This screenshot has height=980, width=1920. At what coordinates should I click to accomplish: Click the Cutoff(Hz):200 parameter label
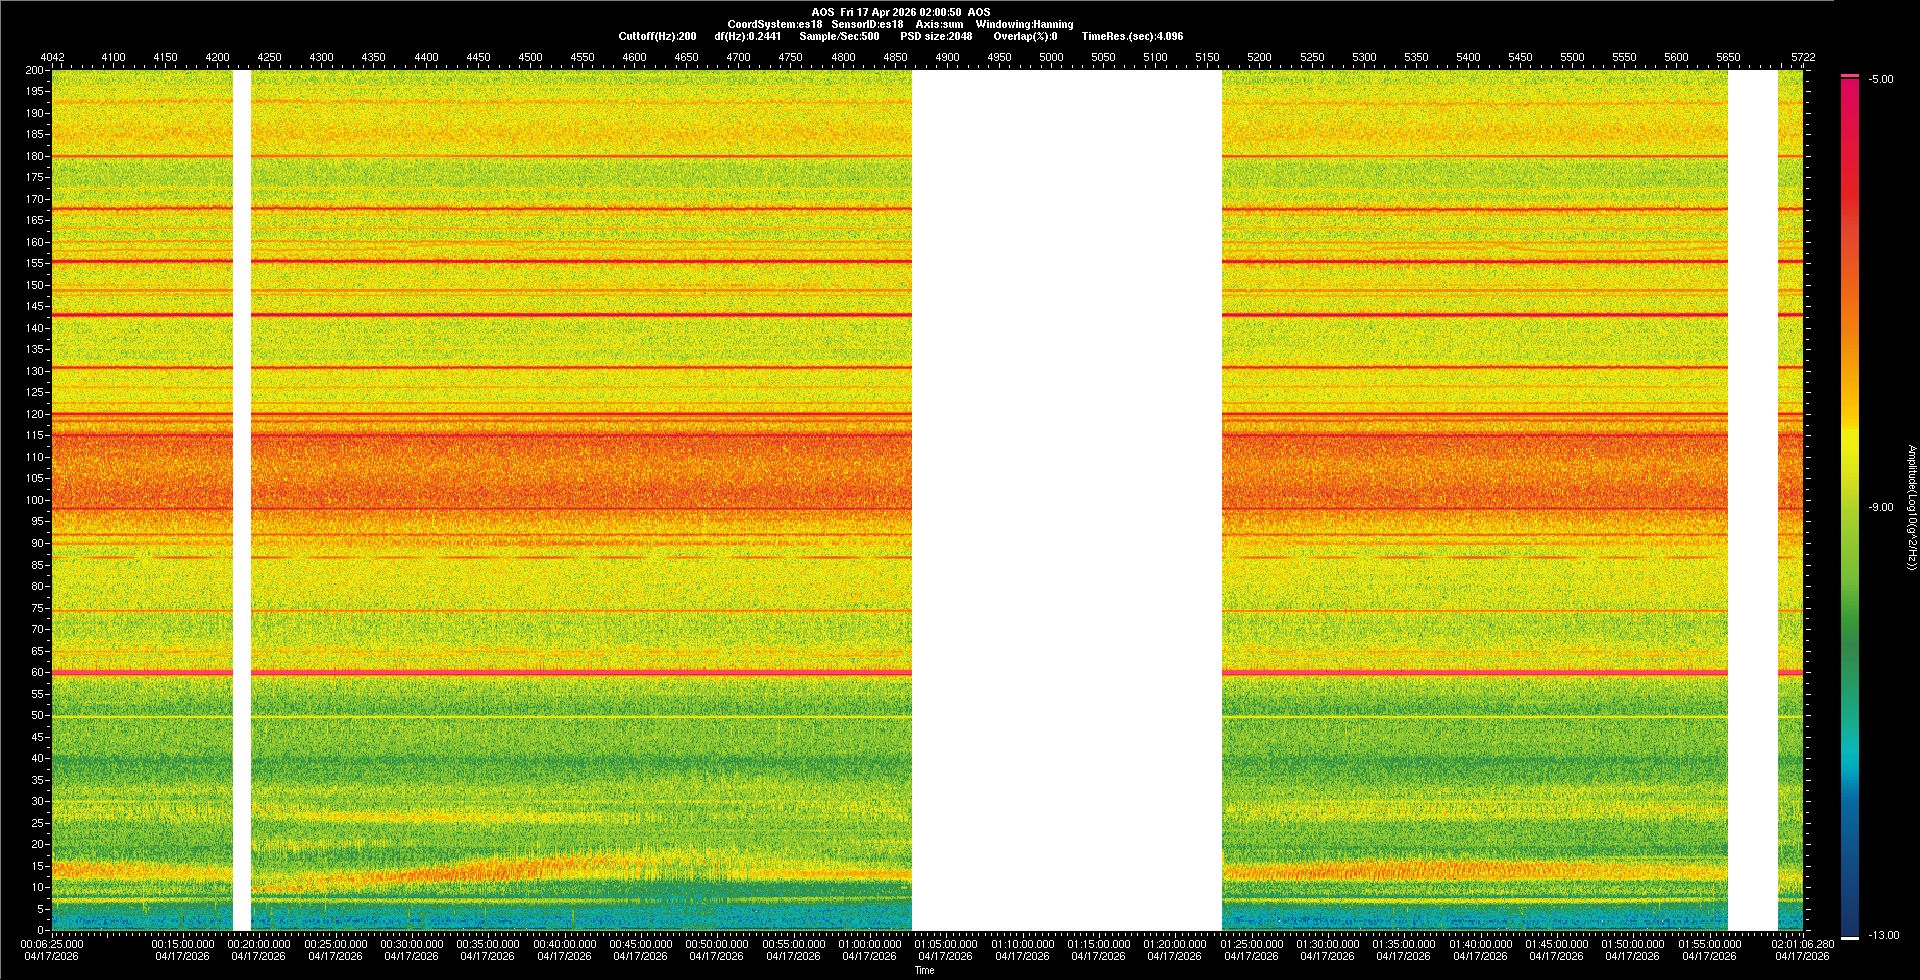(x=657, y=36)
